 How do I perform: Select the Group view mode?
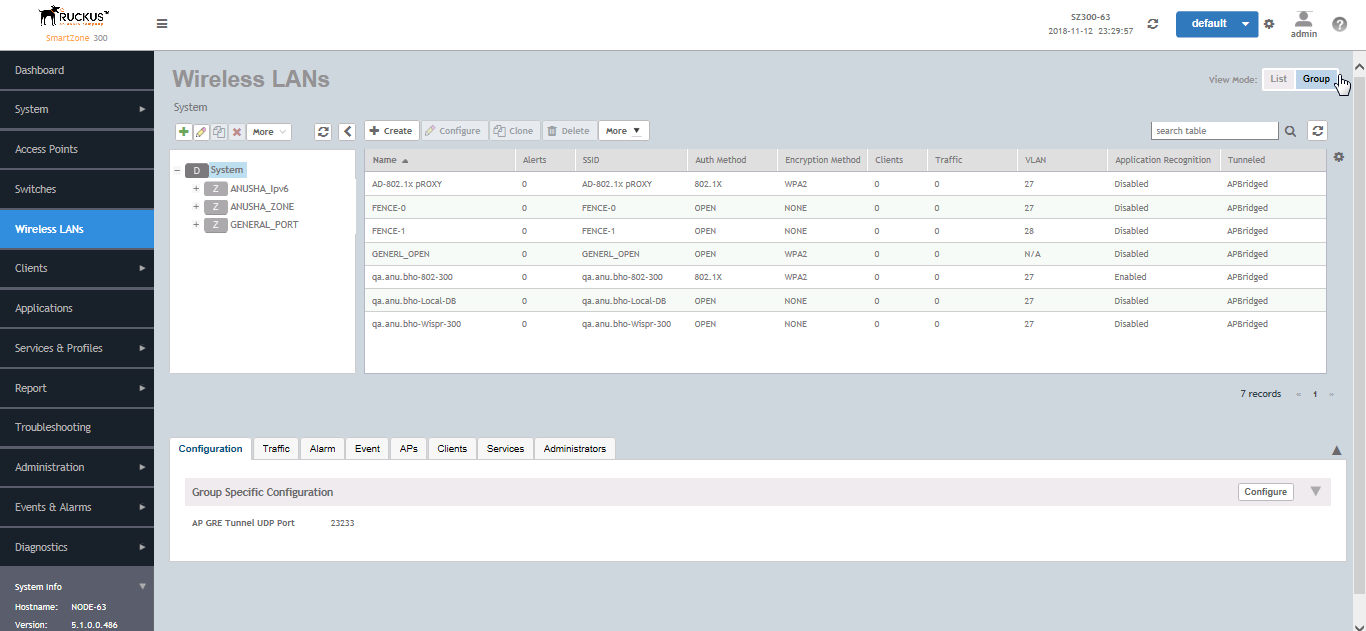pyautogui.click(x=1315, y=79)
